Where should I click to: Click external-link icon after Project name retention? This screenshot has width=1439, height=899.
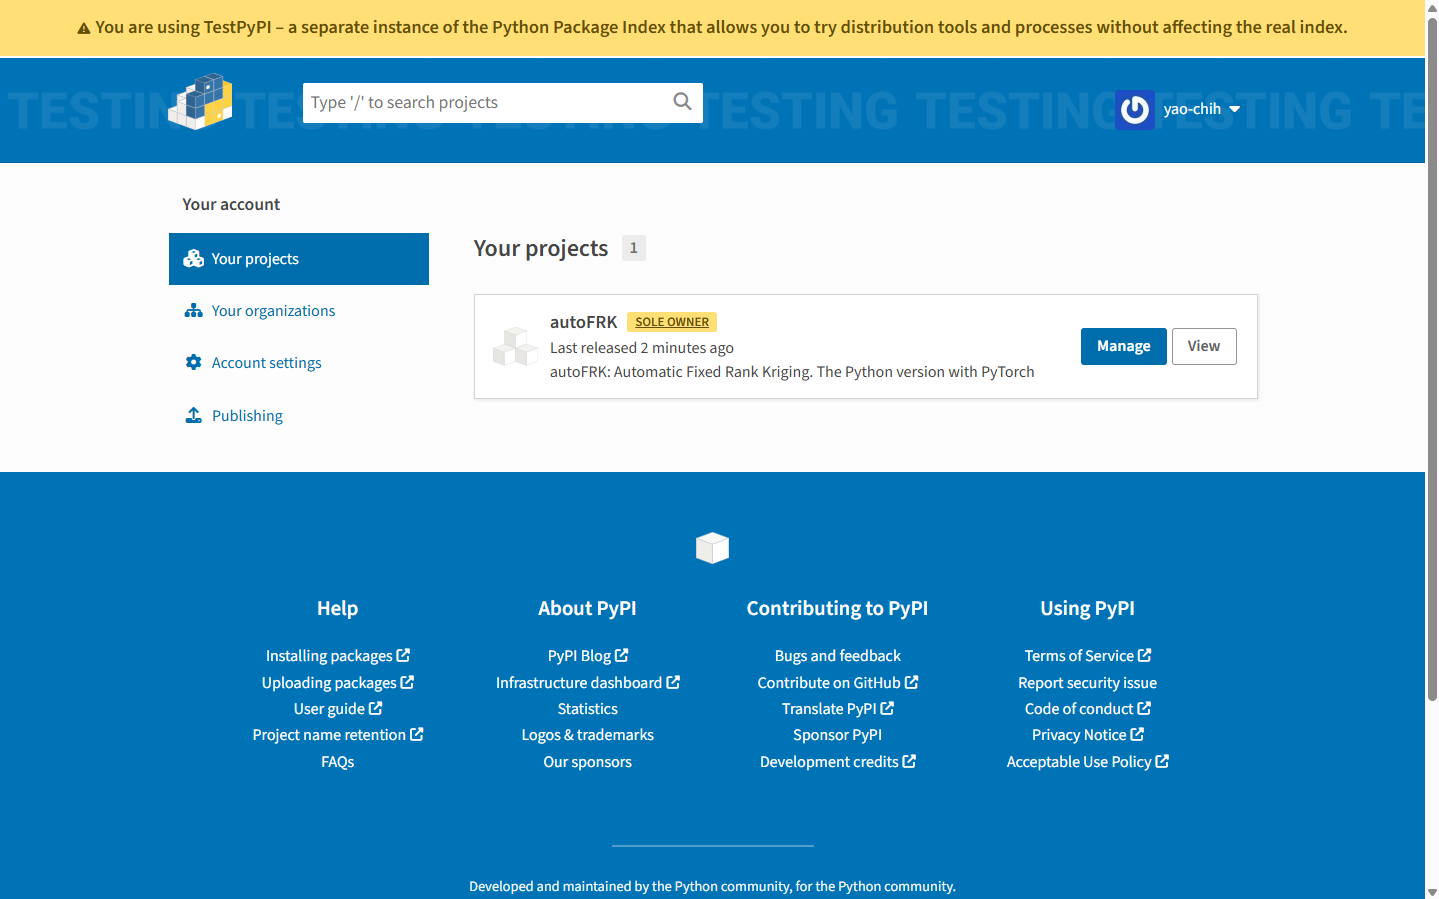point(417,734)
